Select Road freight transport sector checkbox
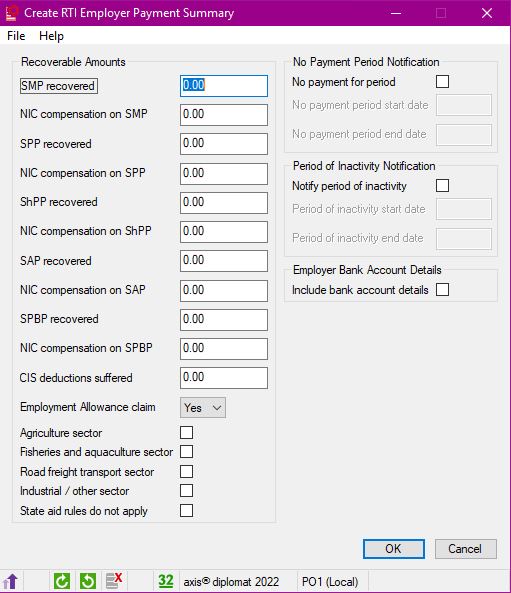 pyautogui.click(x=186, y=472)
